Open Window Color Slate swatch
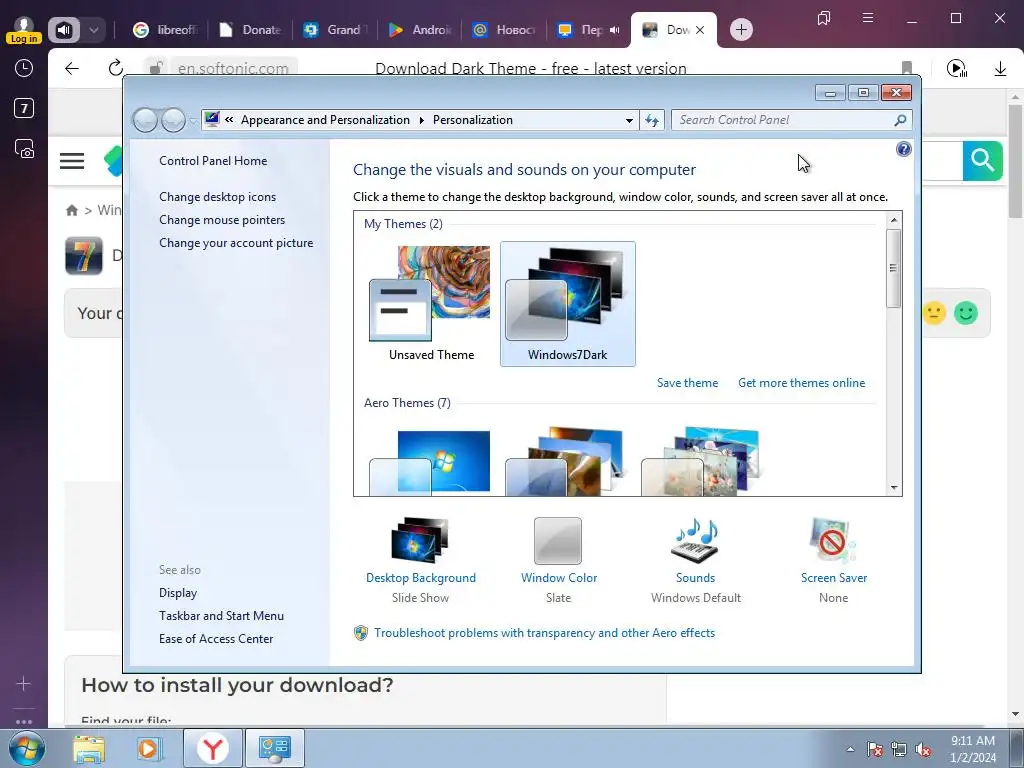The height and width of the screenshot is (768, 1024). [558, 541]
